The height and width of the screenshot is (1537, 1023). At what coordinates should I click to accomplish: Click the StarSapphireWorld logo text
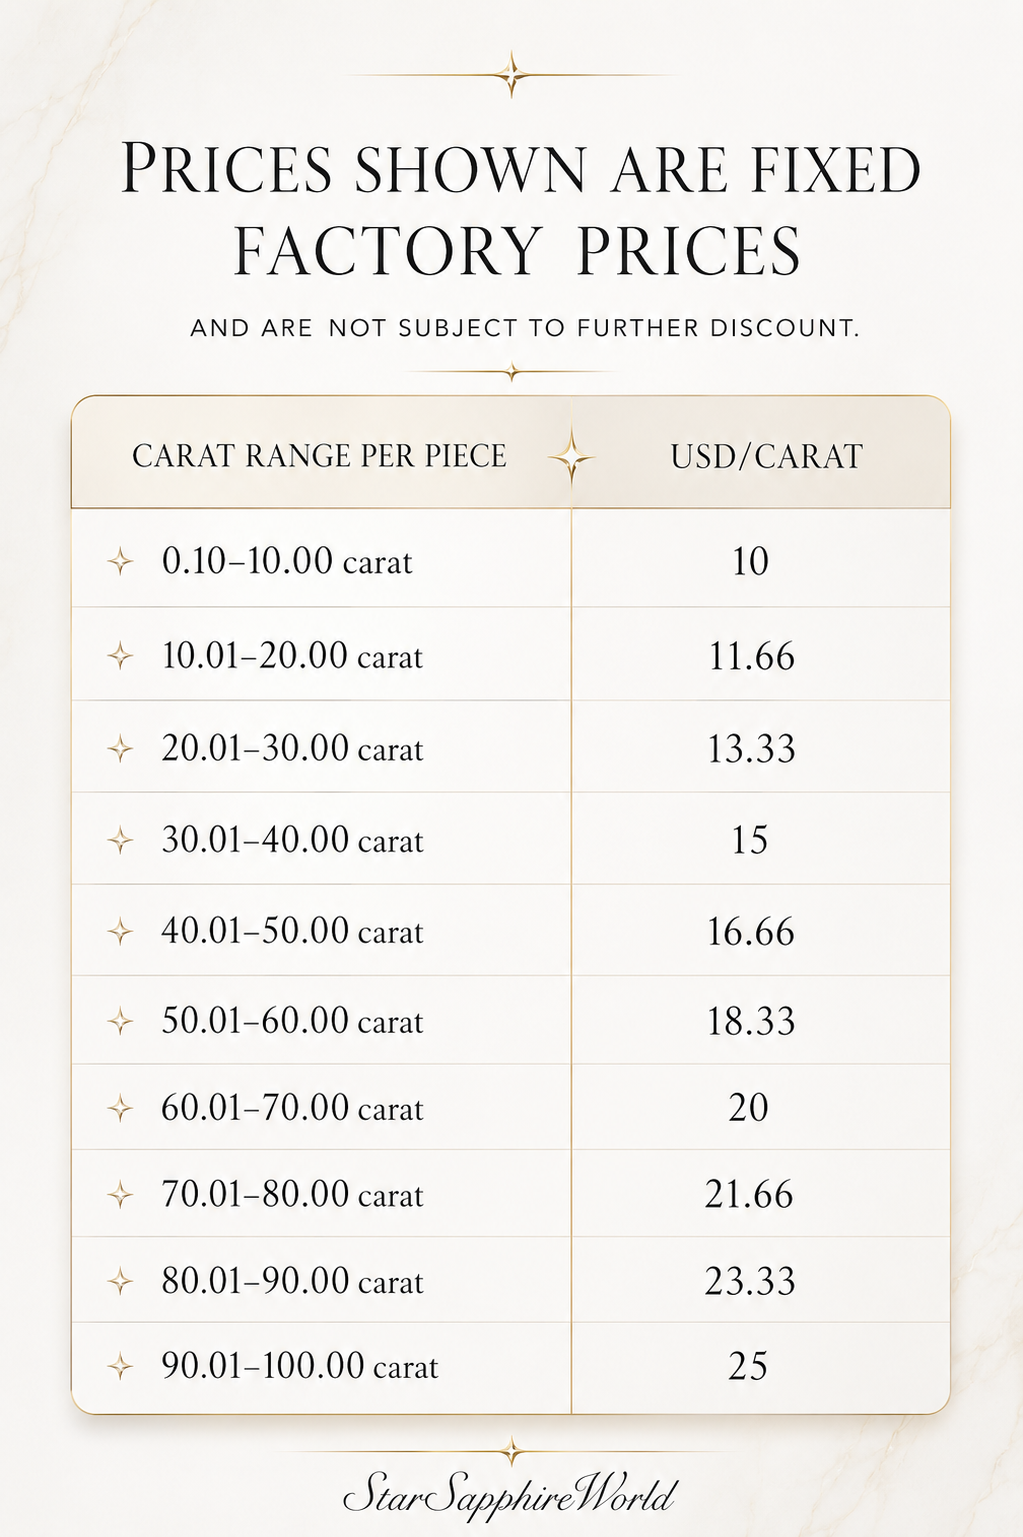tap(510, 1497)
